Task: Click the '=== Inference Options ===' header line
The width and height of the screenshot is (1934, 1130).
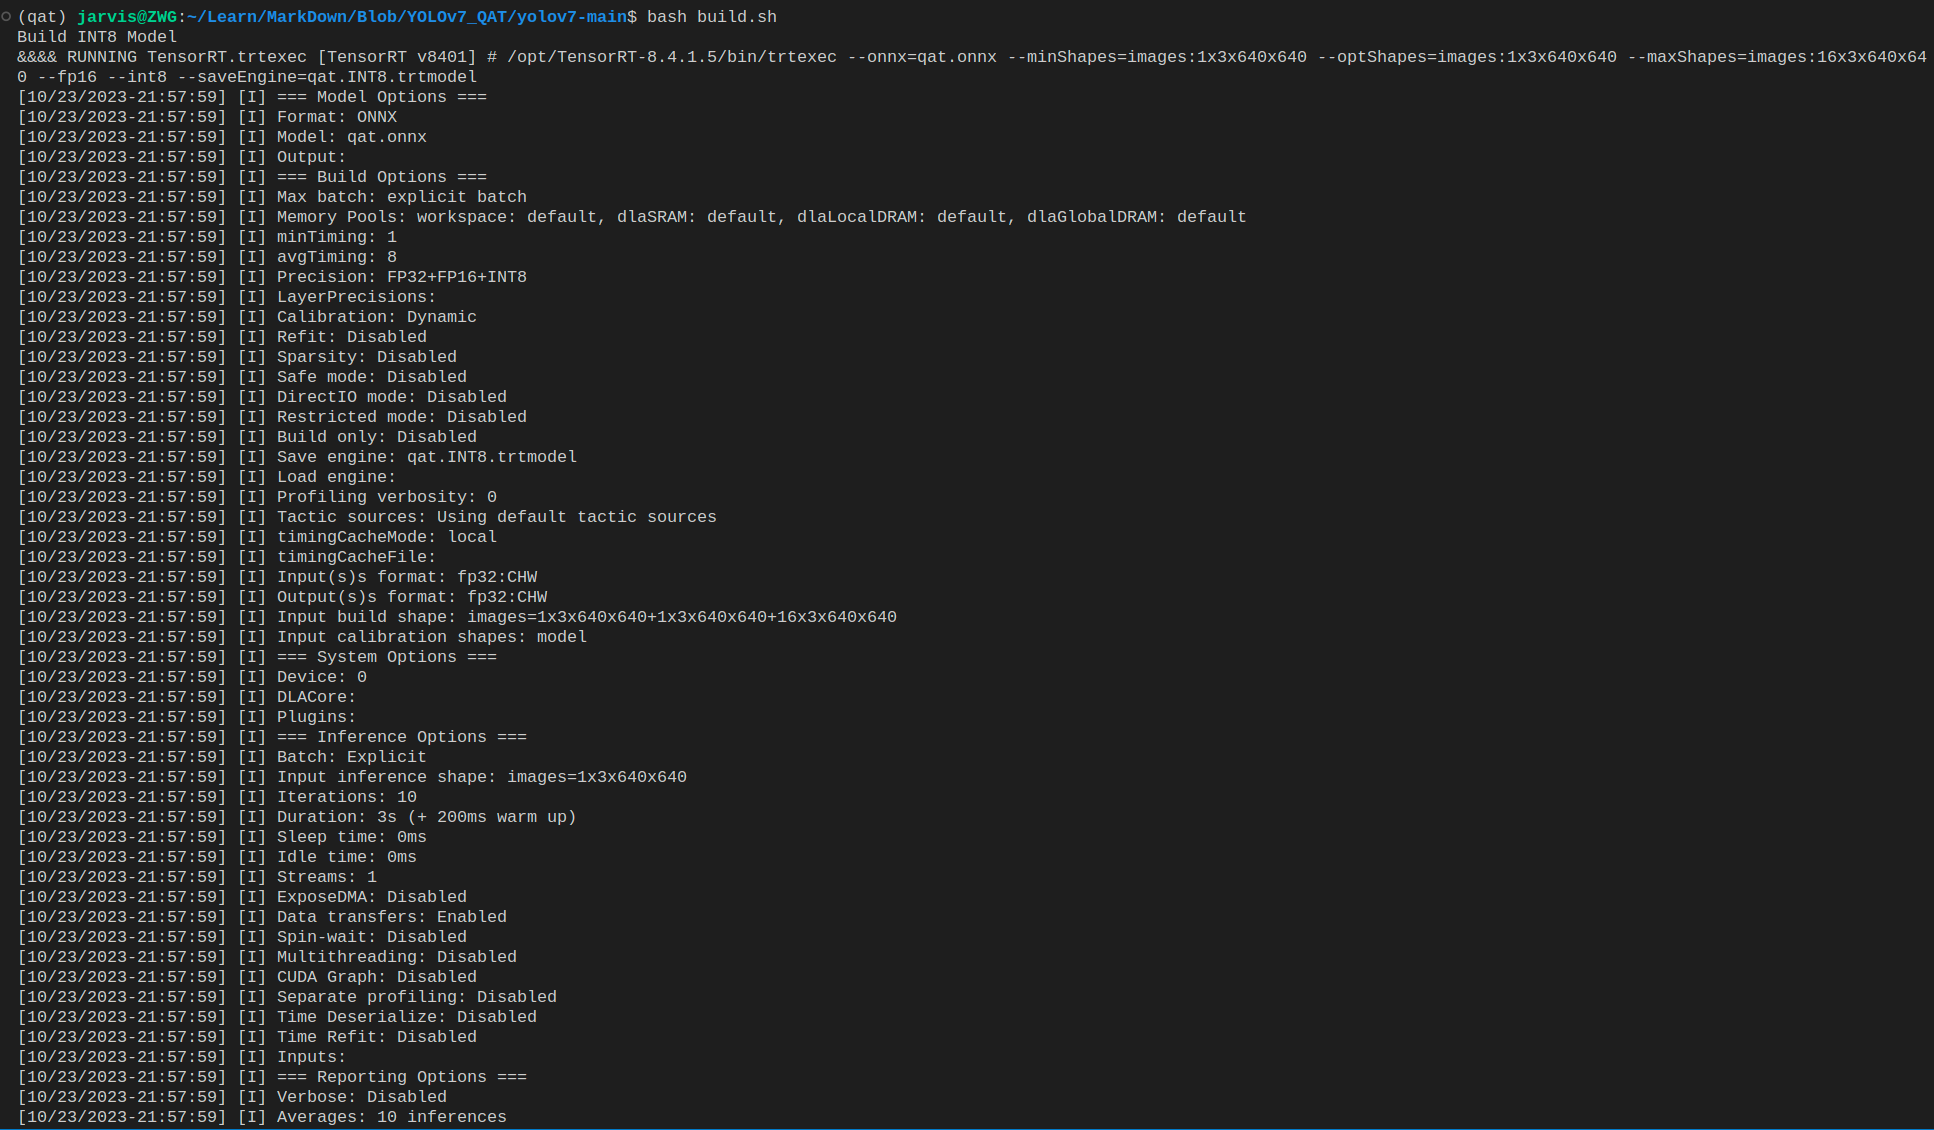Action: pos(401,737)
